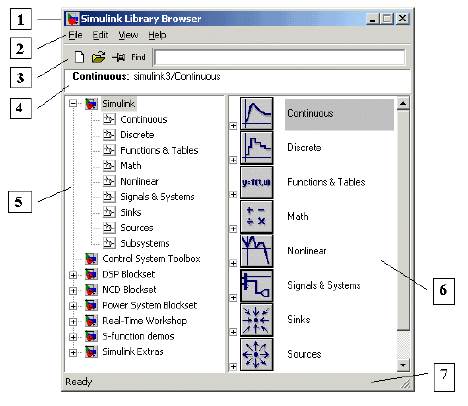Click the pin/stay-on-top toolbar icon
This screenshot has width=468, height=406.
pyautogui.click(x=118, y=57)
